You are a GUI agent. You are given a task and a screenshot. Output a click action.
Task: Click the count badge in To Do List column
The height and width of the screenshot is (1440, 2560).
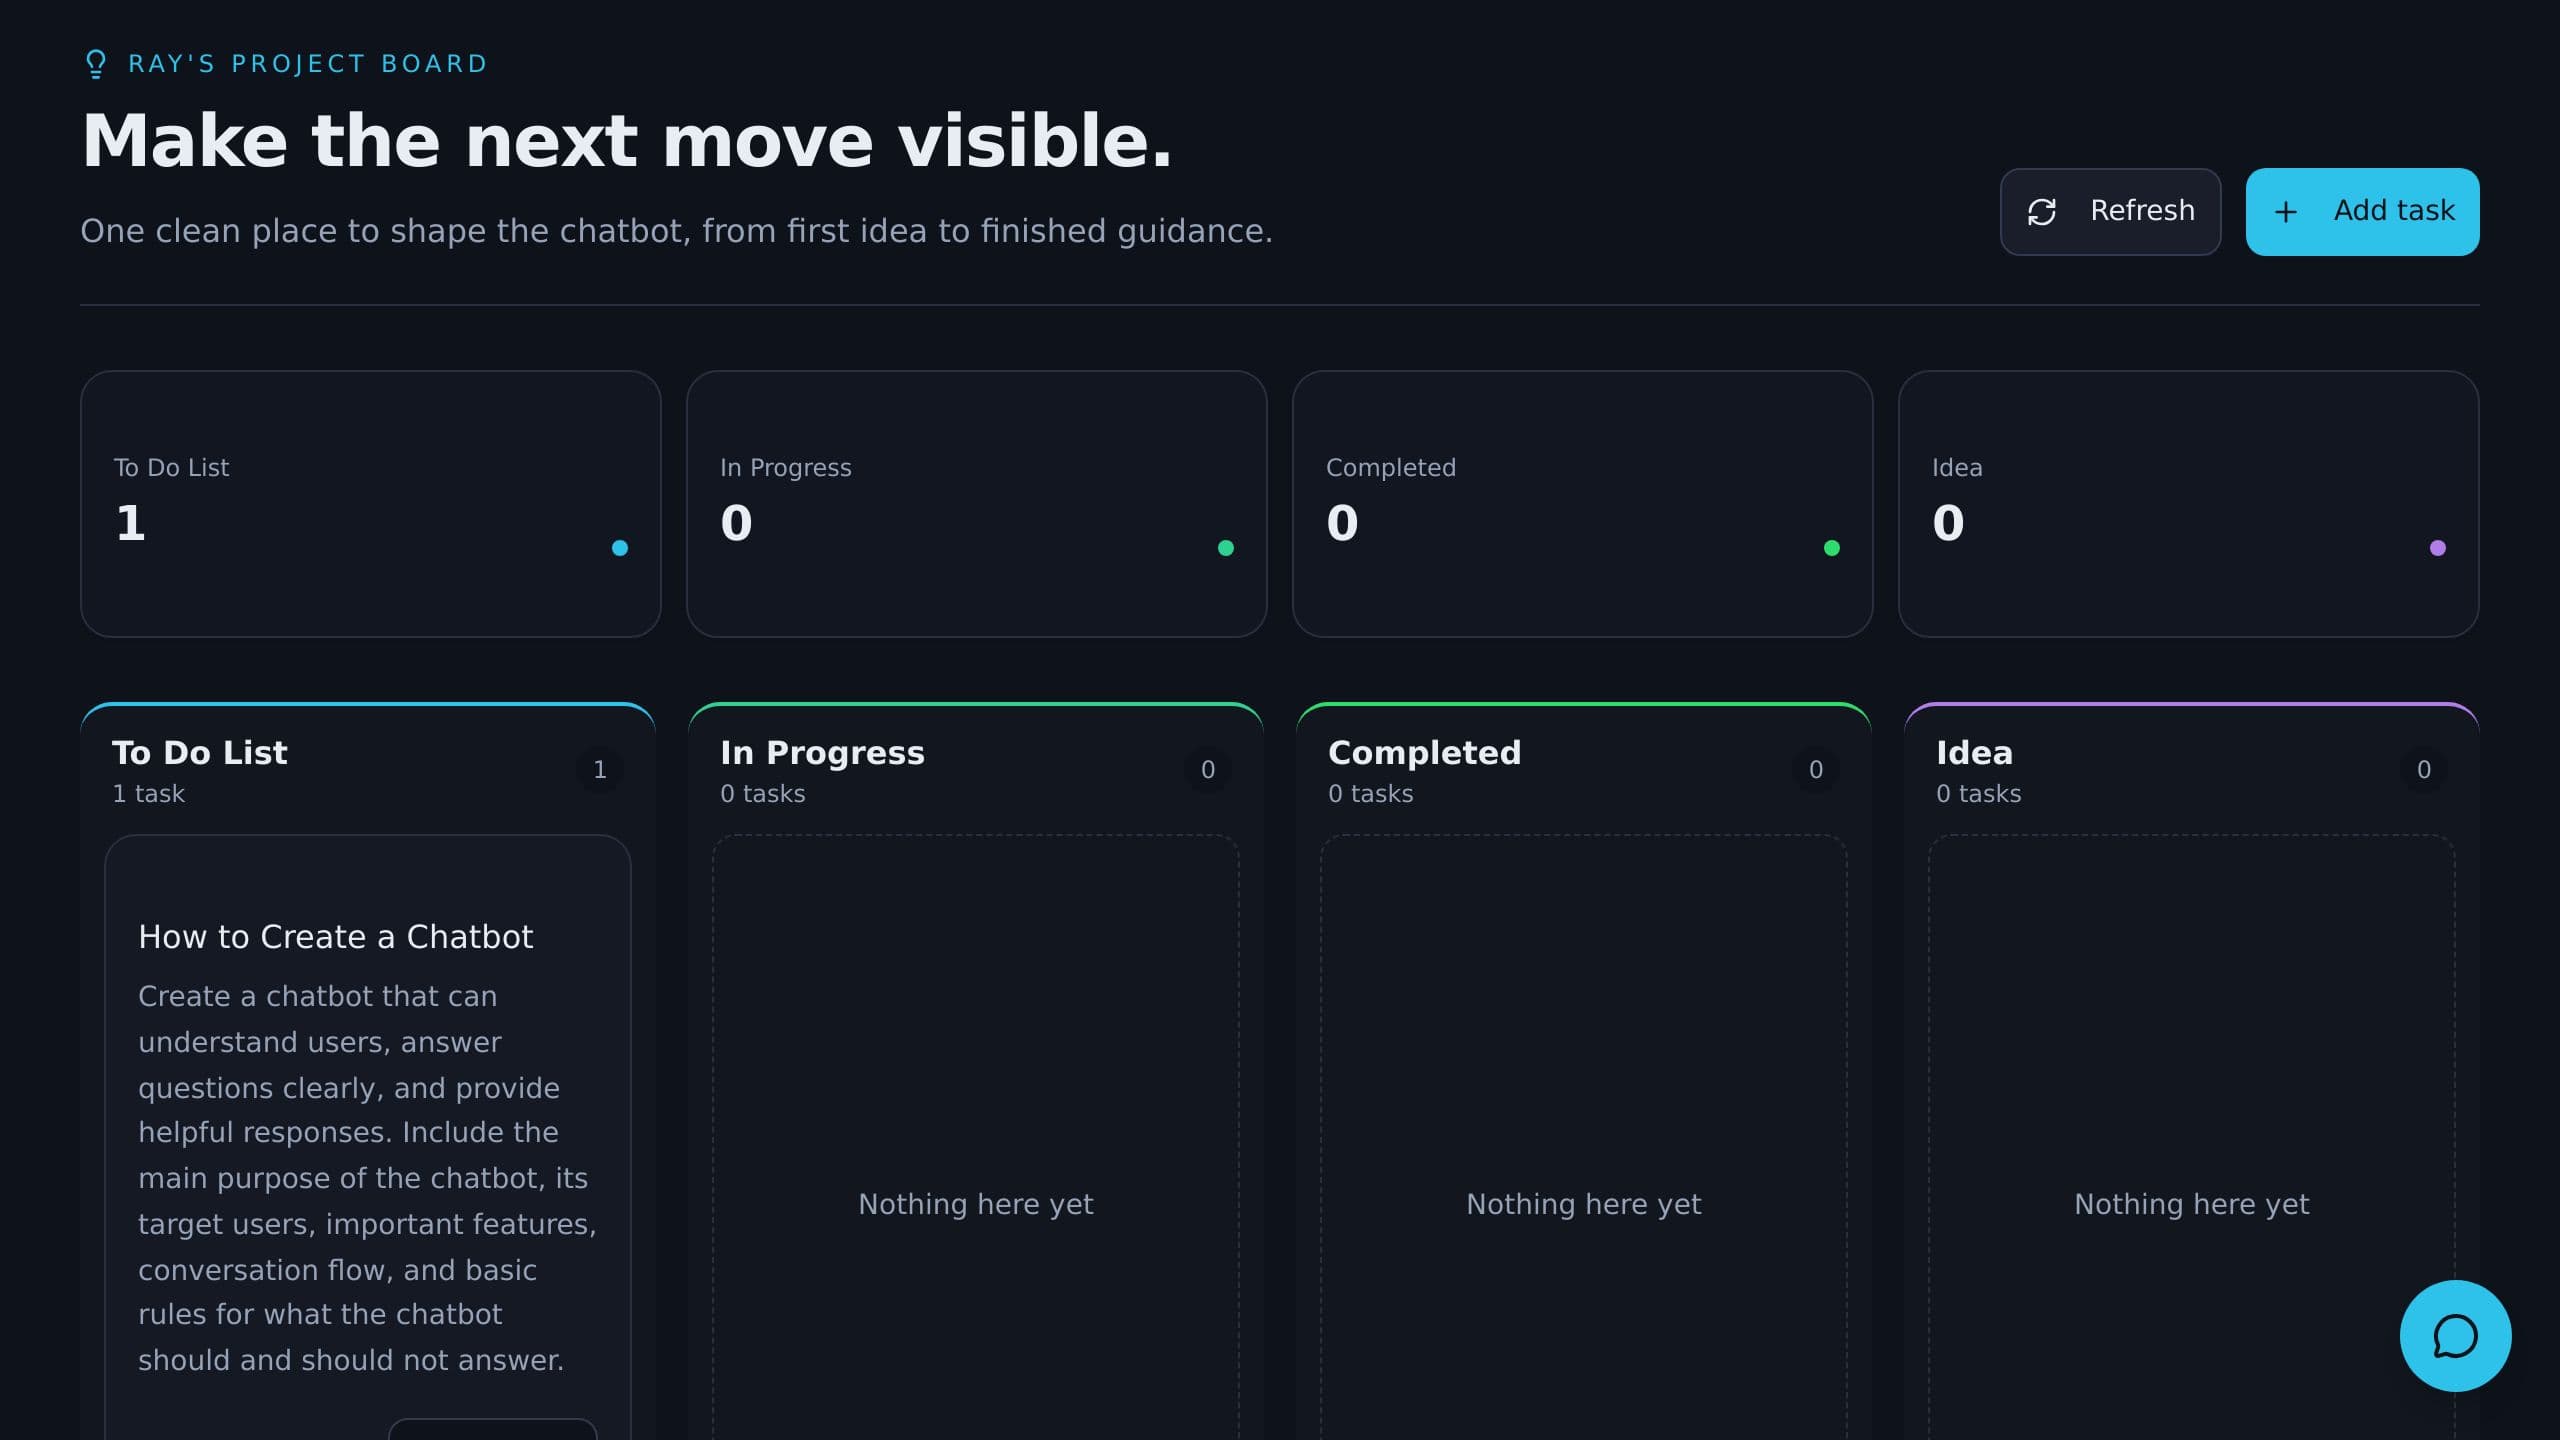coord(599,769)
